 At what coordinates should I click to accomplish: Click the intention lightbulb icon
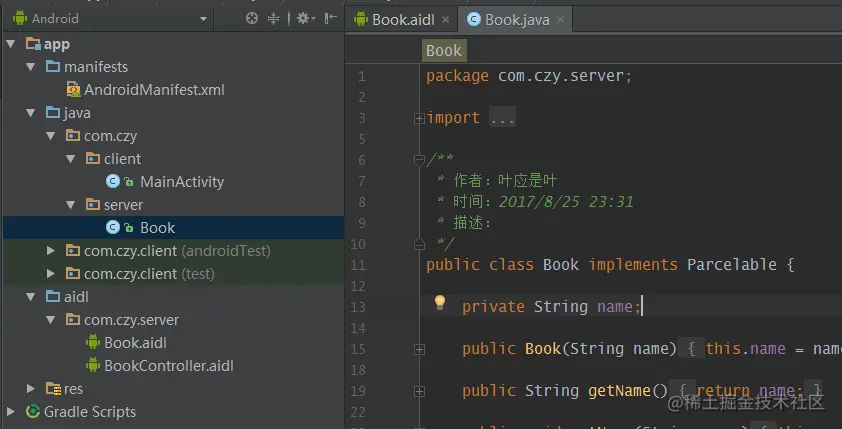point(440,303)
